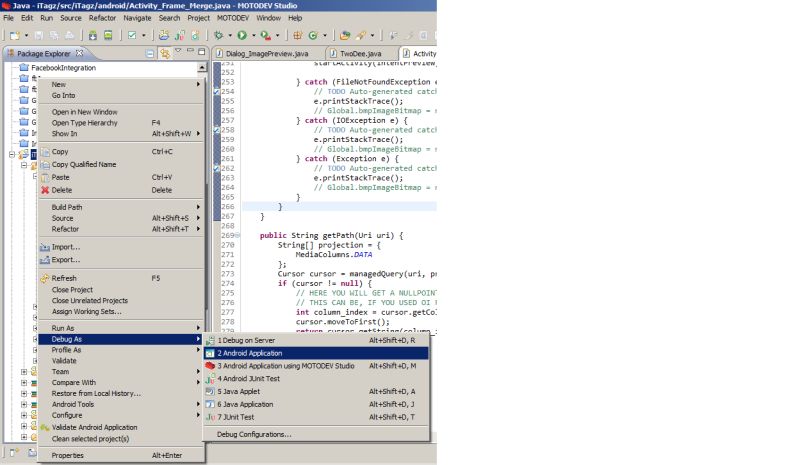
Task: Click the Import icon in context menu
Action: pyautogui.click(x=45, y=247)
